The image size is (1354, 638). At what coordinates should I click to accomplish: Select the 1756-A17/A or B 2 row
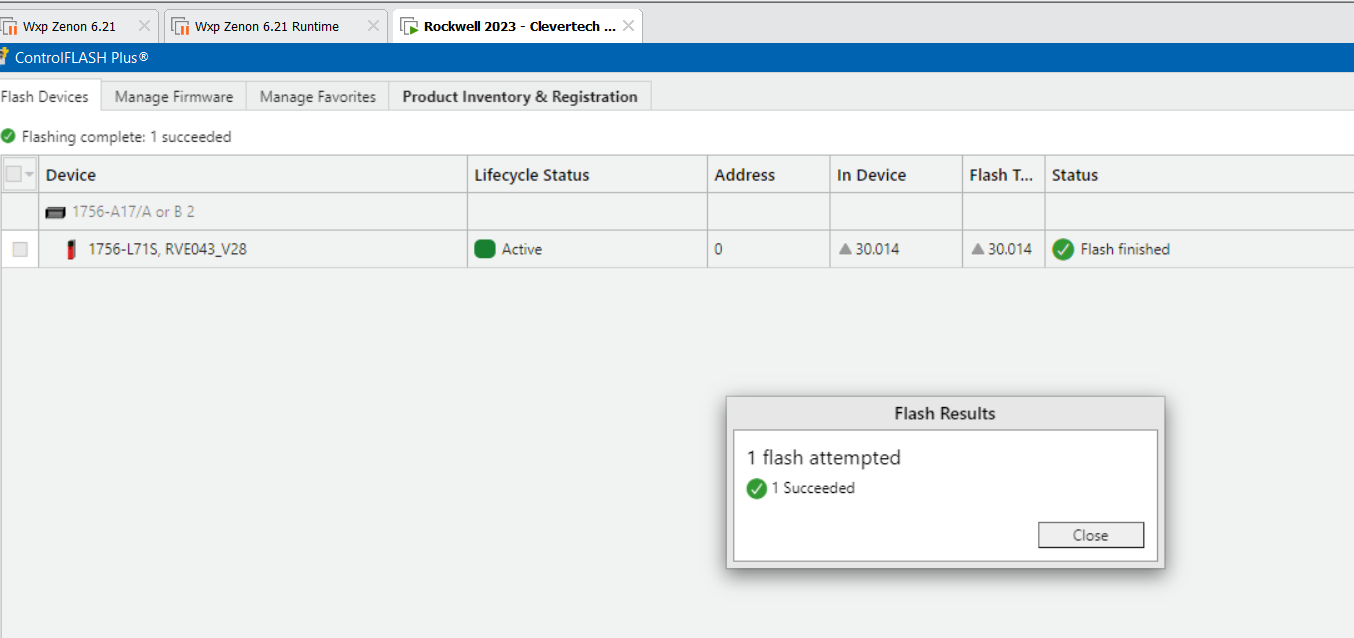pos(677,212)
